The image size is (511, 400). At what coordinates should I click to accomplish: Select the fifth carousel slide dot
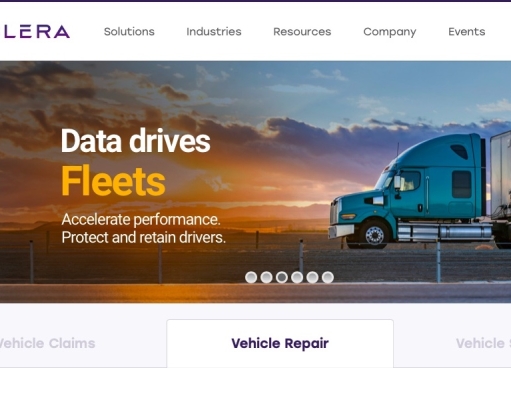click(x=312, y=277)
